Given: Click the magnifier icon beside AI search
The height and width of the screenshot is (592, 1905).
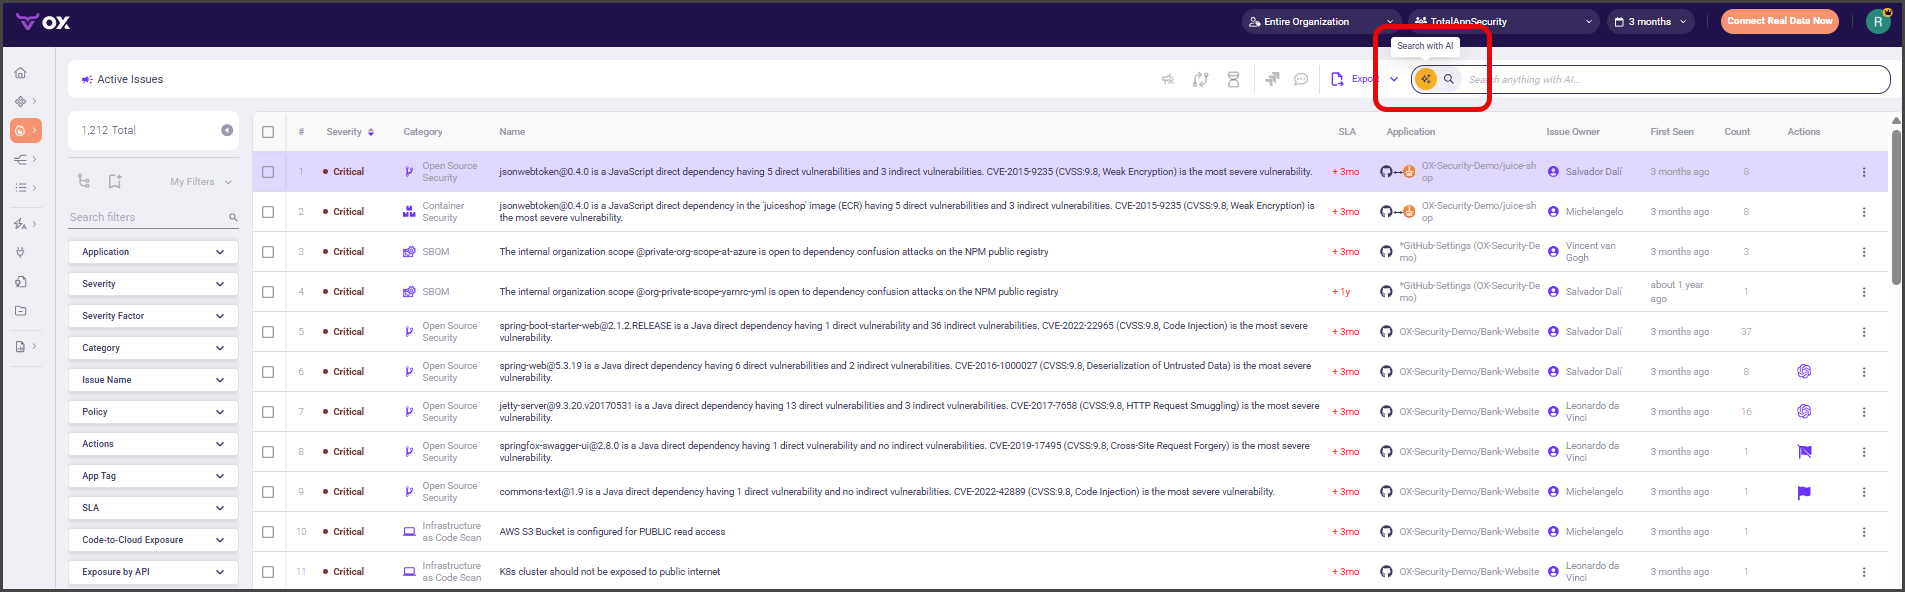Looking at the screenshot, I should (1449, 79).
